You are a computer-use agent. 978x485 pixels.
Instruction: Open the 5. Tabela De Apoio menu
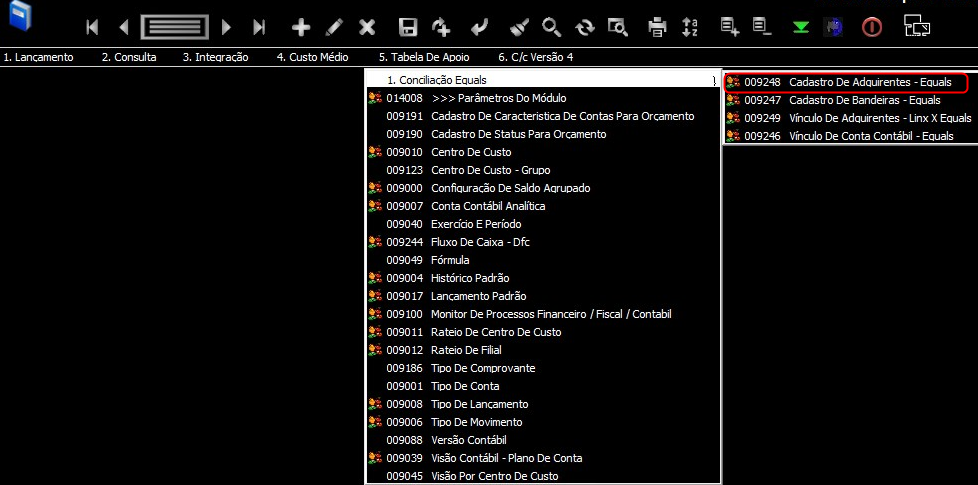pos(424,57)
